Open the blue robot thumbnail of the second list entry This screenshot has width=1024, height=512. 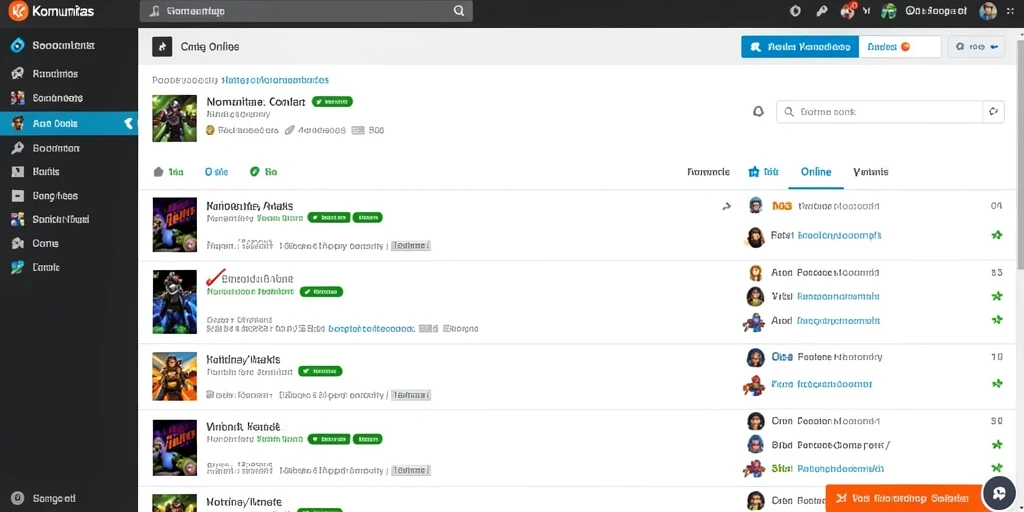pyautogui.click(x=174, y=302)
